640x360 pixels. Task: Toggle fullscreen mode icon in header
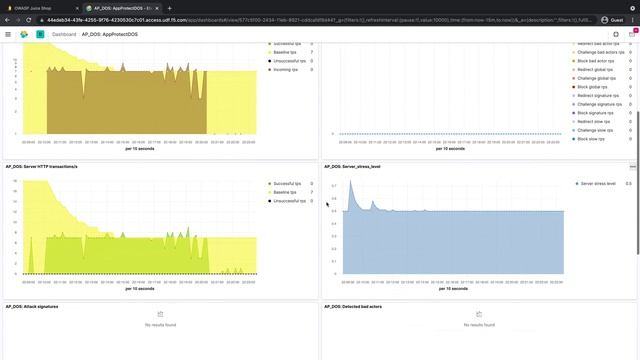coord(616,34)
